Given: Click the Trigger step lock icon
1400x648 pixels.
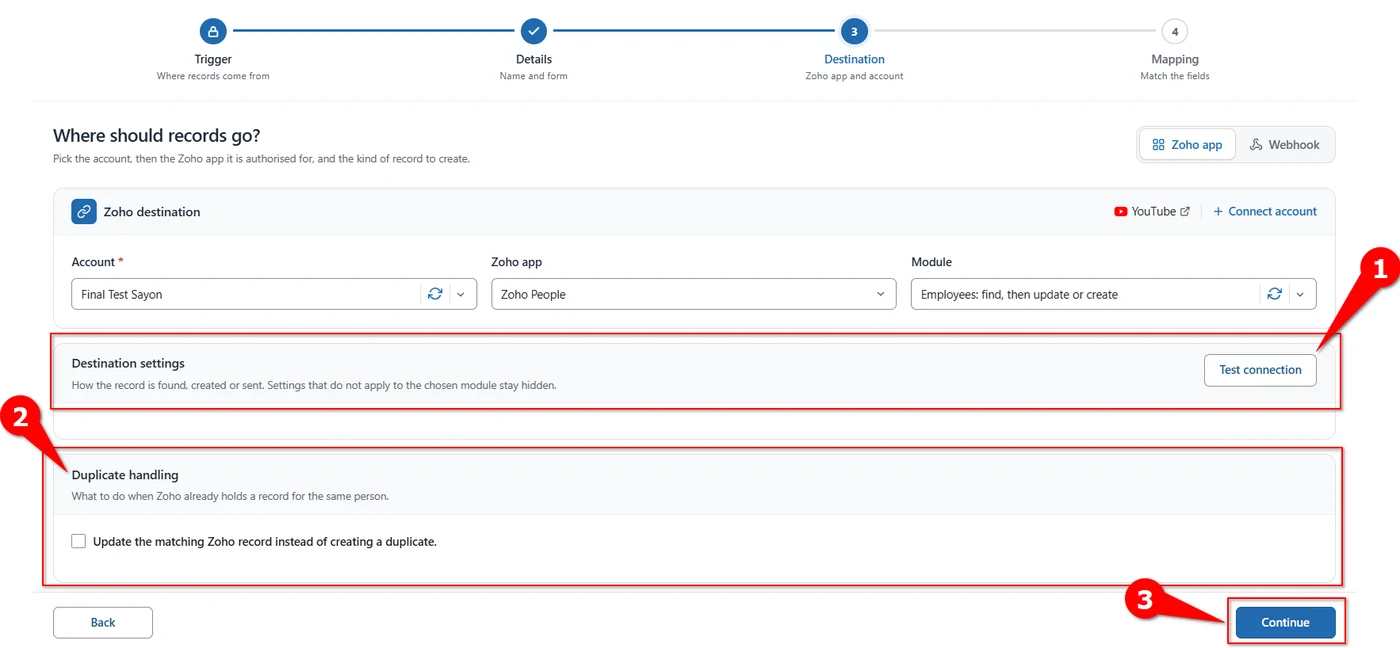Looking at the screenshot, I should coord(213,31).
